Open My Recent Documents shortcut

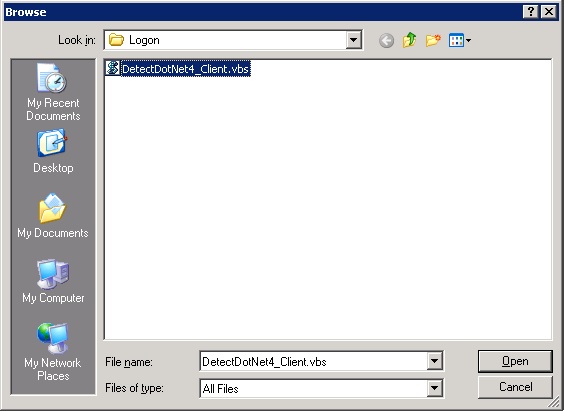(x=53, y=92)
